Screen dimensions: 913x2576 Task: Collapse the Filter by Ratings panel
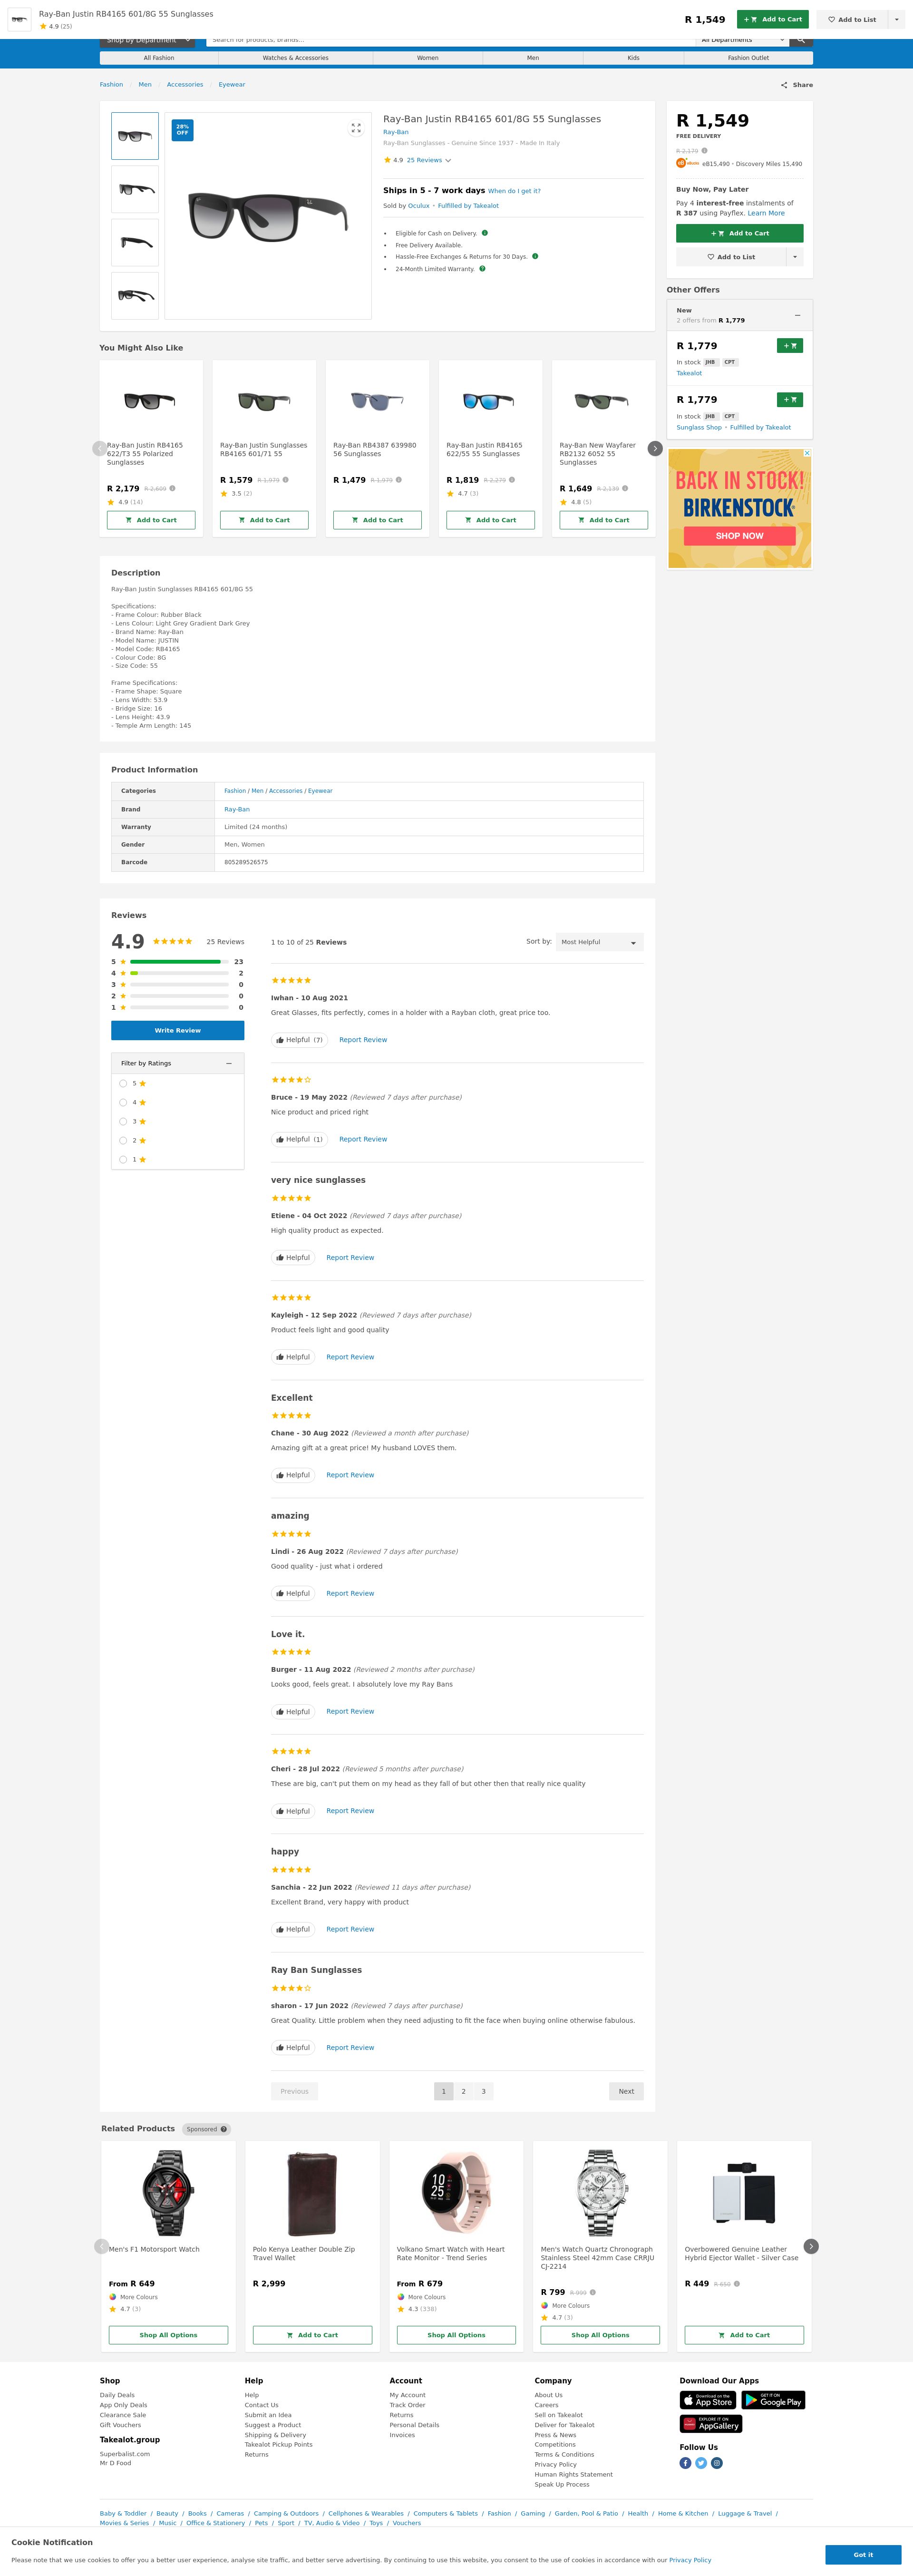point(229,1063)
